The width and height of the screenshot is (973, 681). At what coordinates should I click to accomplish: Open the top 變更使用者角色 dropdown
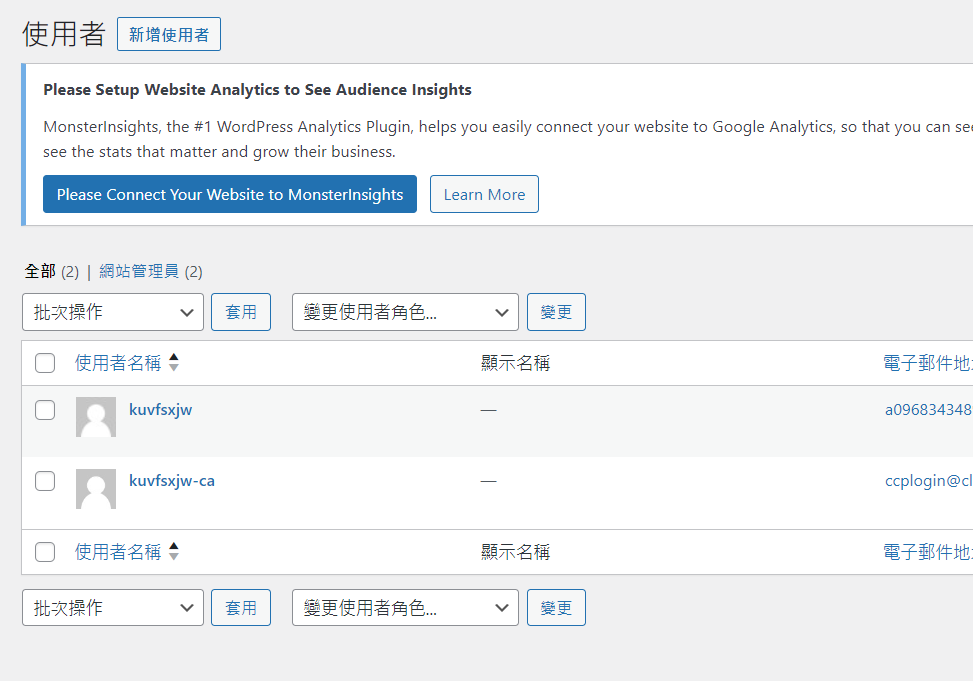(405, 312)
